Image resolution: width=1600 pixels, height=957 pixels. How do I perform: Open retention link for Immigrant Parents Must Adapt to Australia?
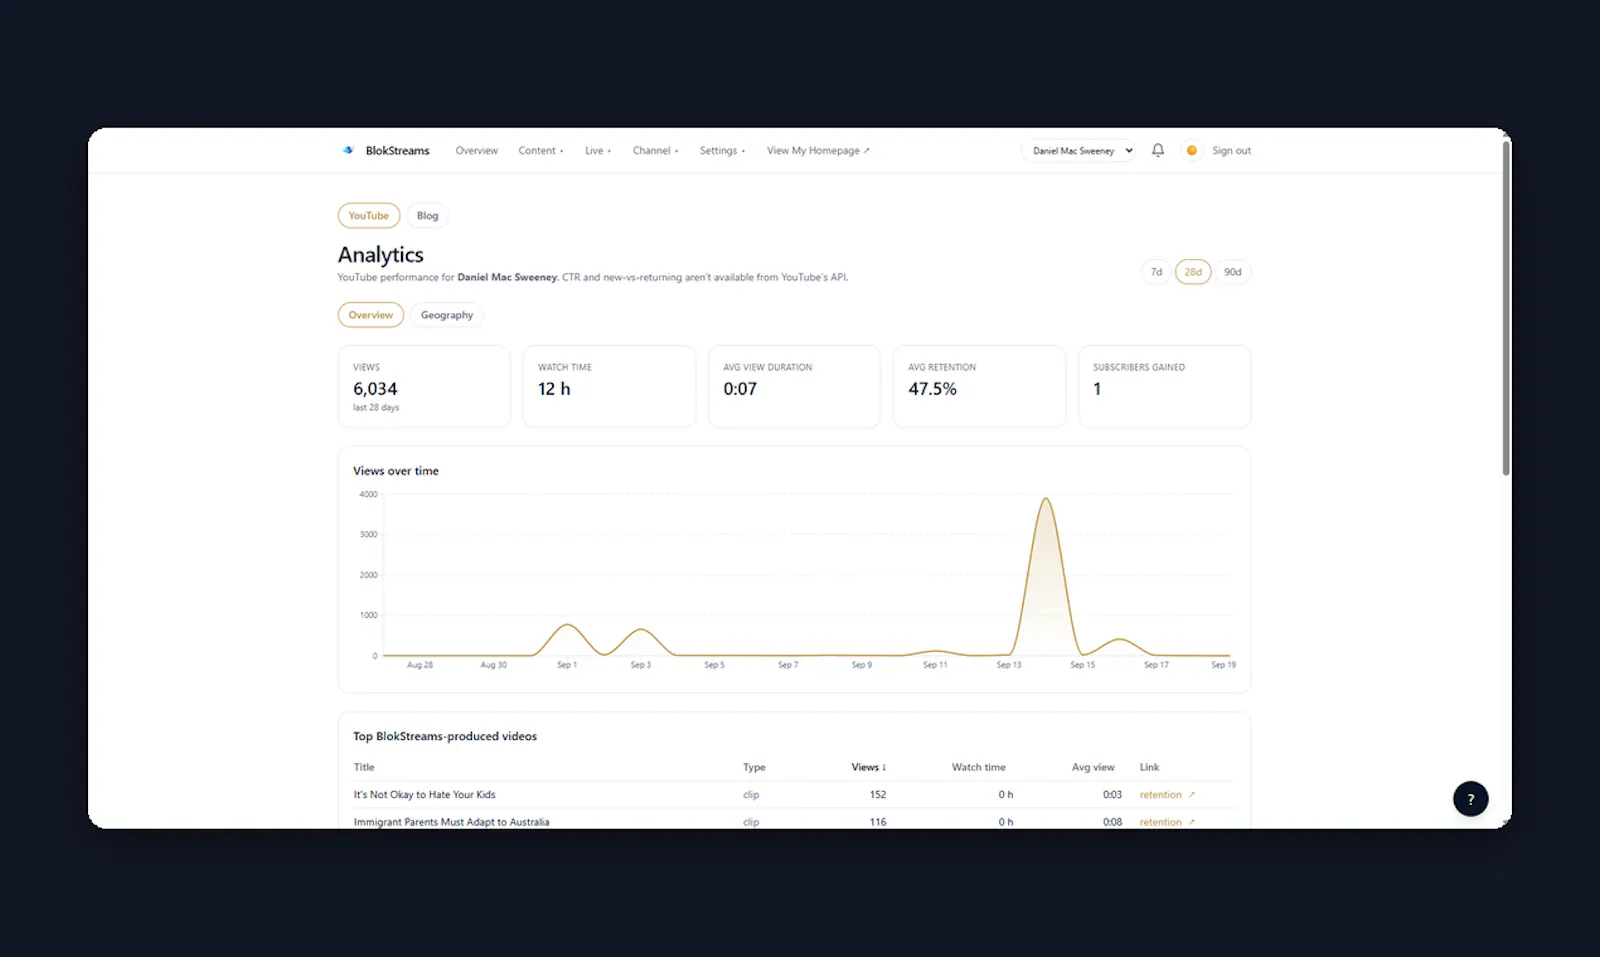pos(1167,822)
